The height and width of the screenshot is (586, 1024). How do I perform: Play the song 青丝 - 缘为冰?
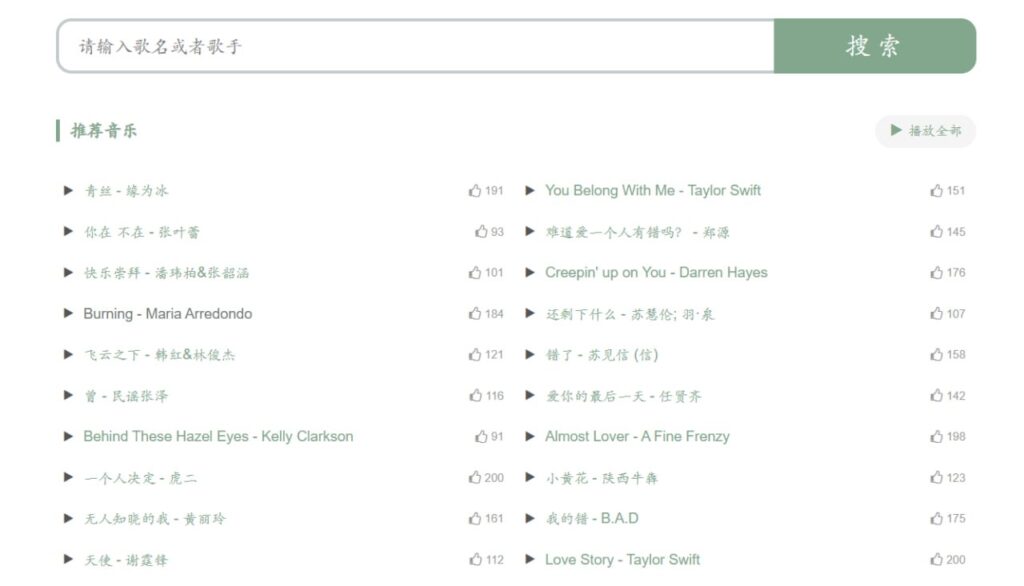point(69,191)
